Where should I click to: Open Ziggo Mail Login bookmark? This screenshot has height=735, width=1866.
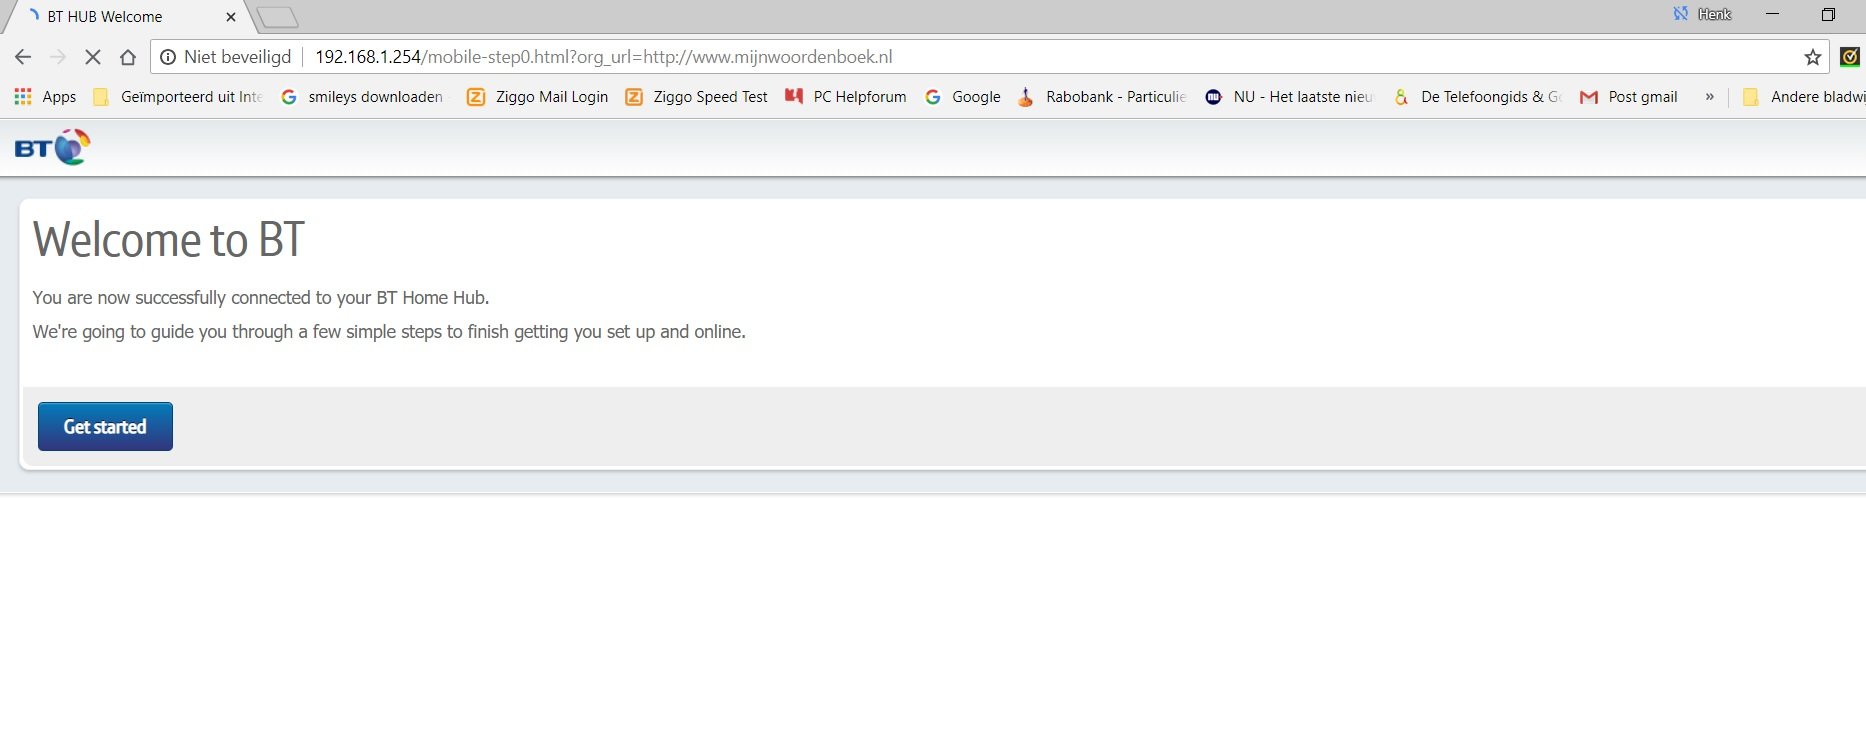point(538,97)
